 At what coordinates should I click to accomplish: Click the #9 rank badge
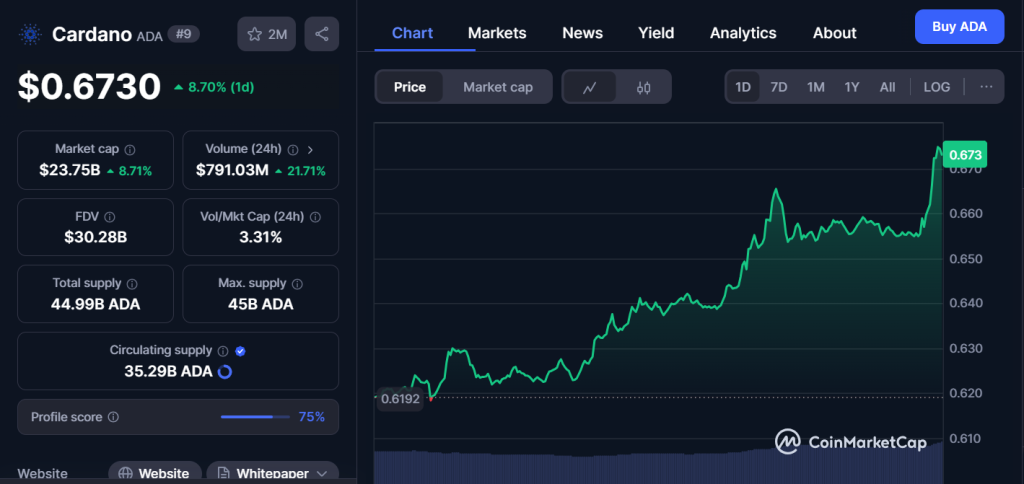[x=184, y=33]
